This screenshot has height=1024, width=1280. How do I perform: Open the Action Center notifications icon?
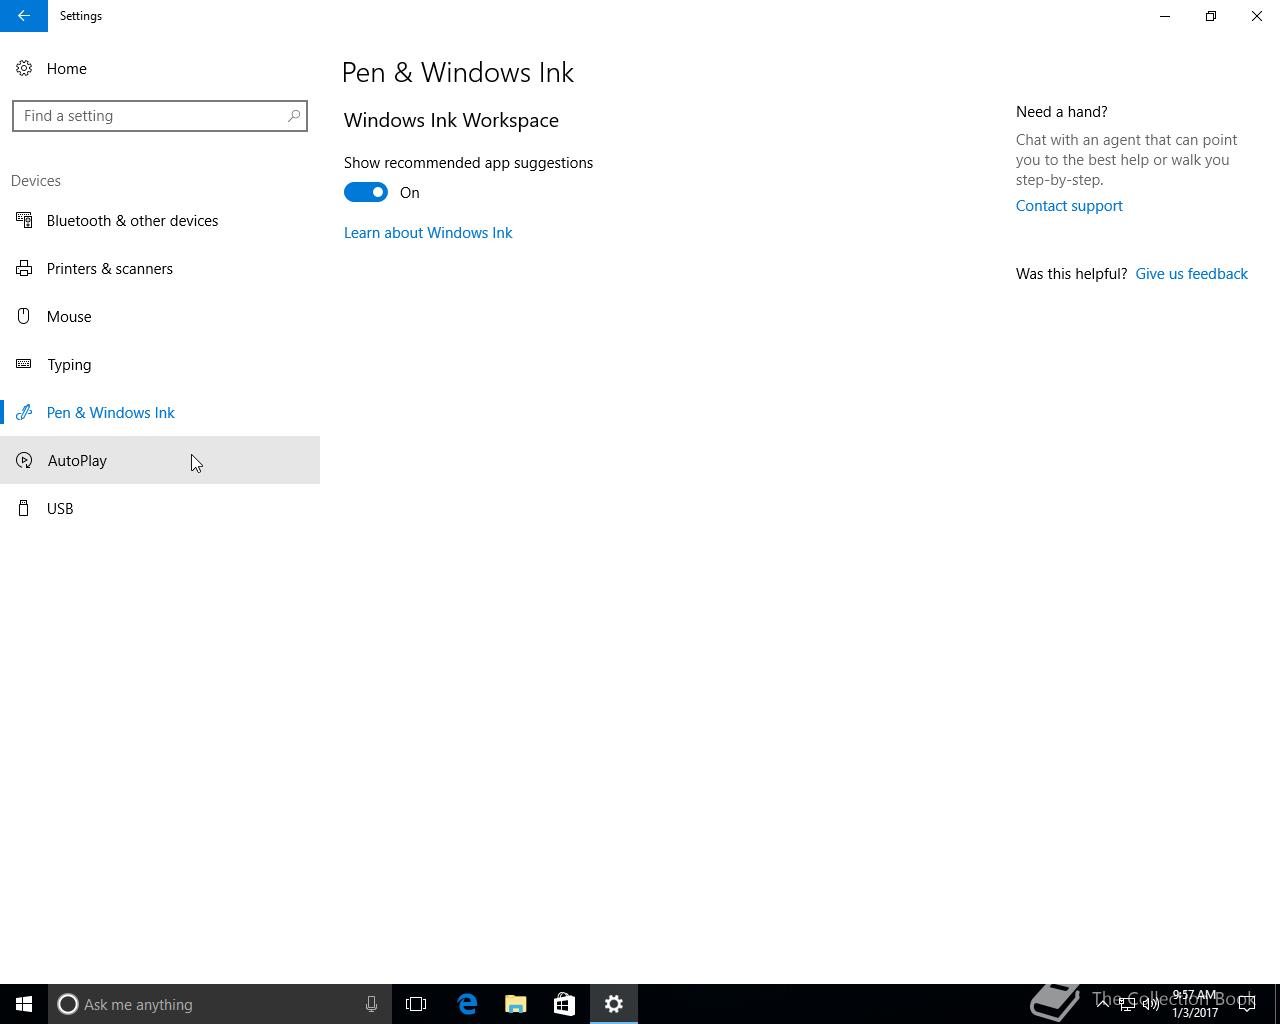(1247, 1004)
